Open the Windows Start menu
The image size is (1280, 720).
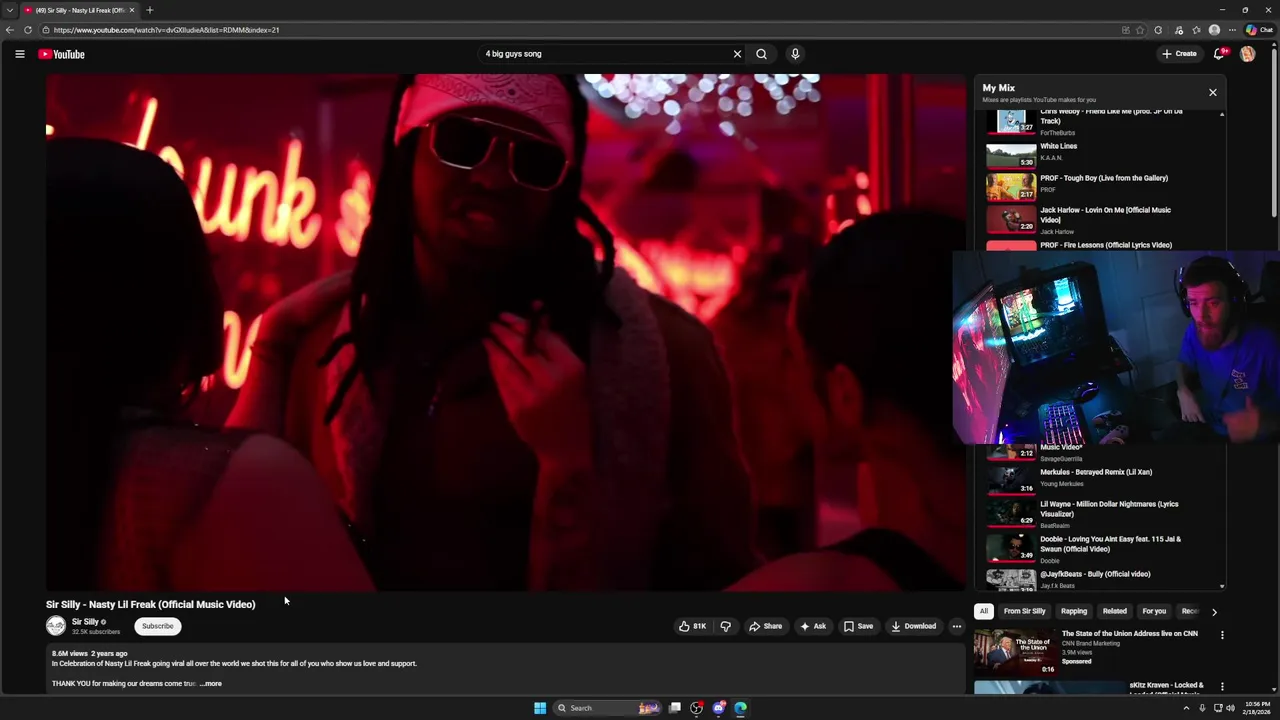tap(540, 708)
